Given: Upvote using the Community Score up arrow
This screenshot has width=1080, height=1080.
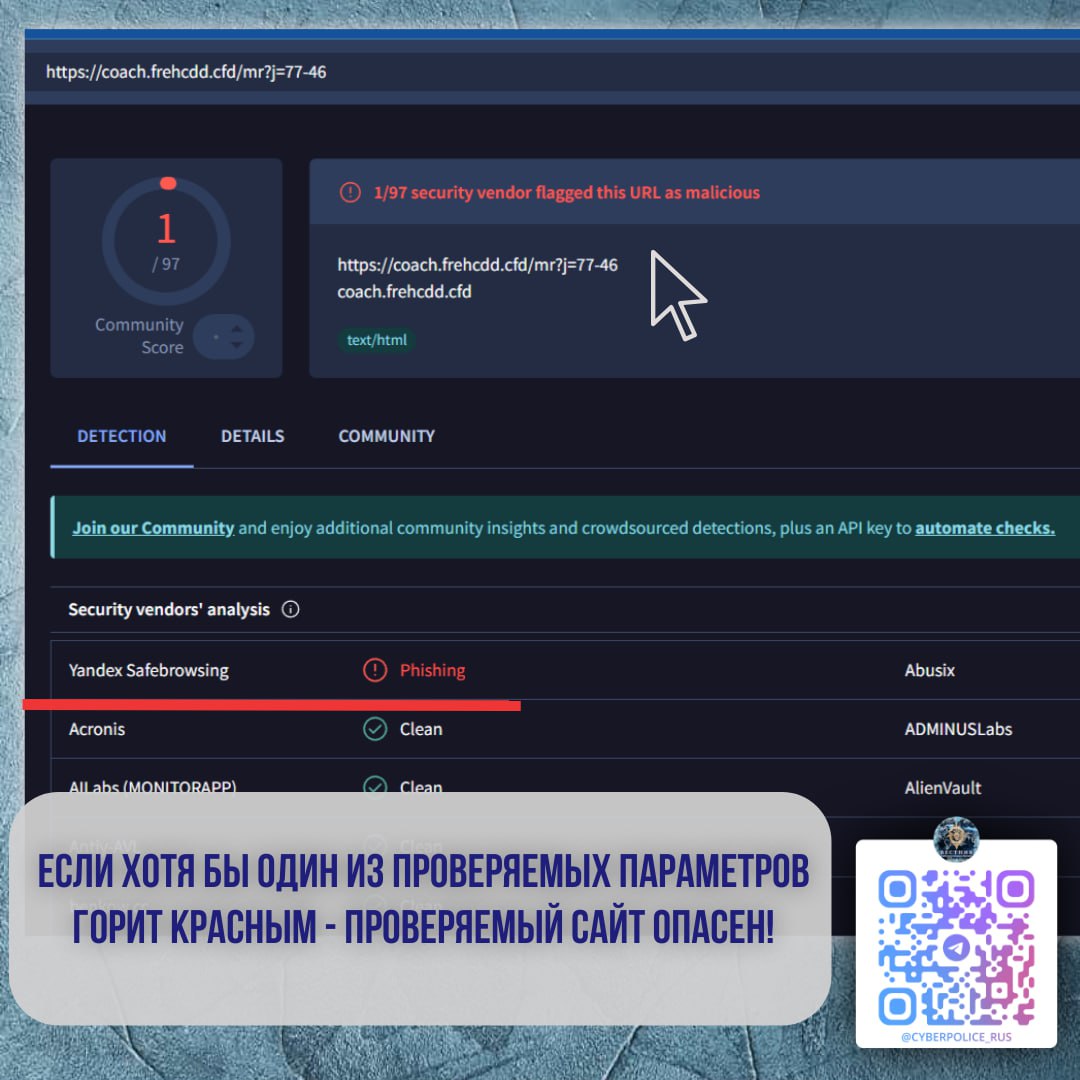Looking at the screenshot, I should 236,328.
